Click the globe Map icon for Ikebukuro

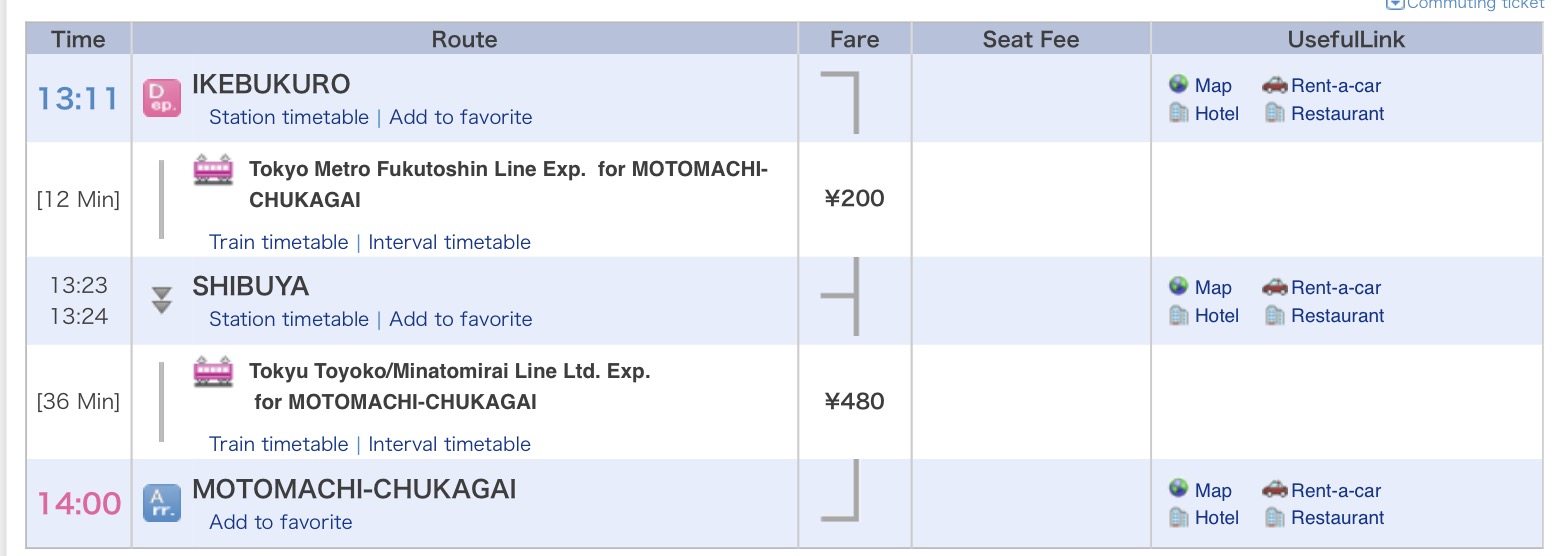pyautogui.click(x=1178, y=84)
